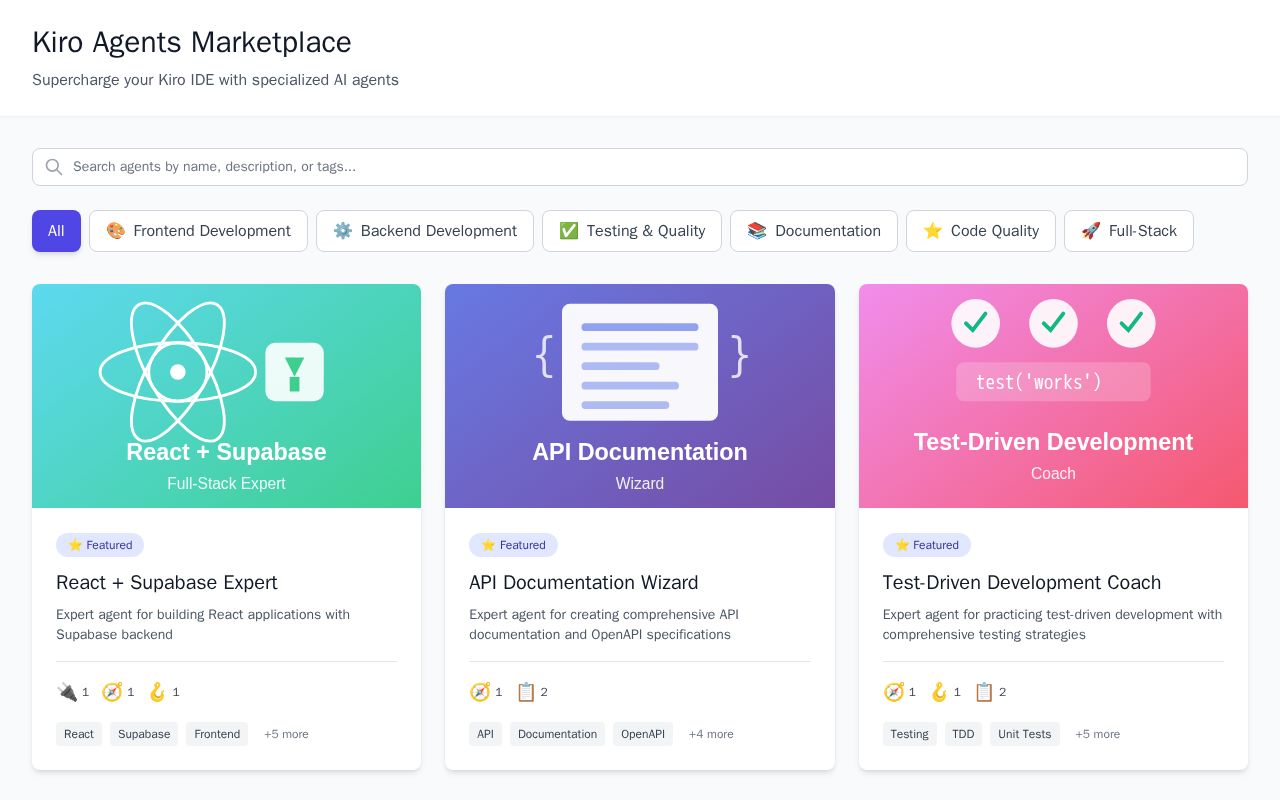Click the clipboard icon on Test-Driven Development card
This screenshot has width=1280, height=800.
pos(984,692)
